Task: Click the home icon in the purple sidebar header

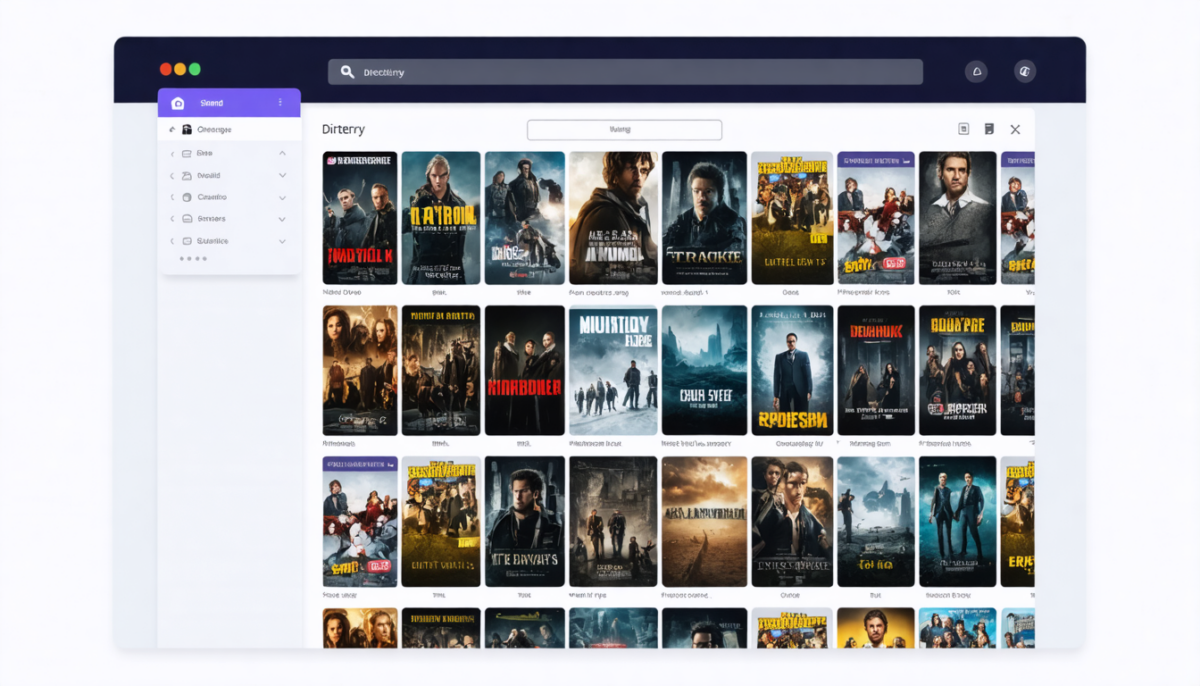Action: [178, 103]
